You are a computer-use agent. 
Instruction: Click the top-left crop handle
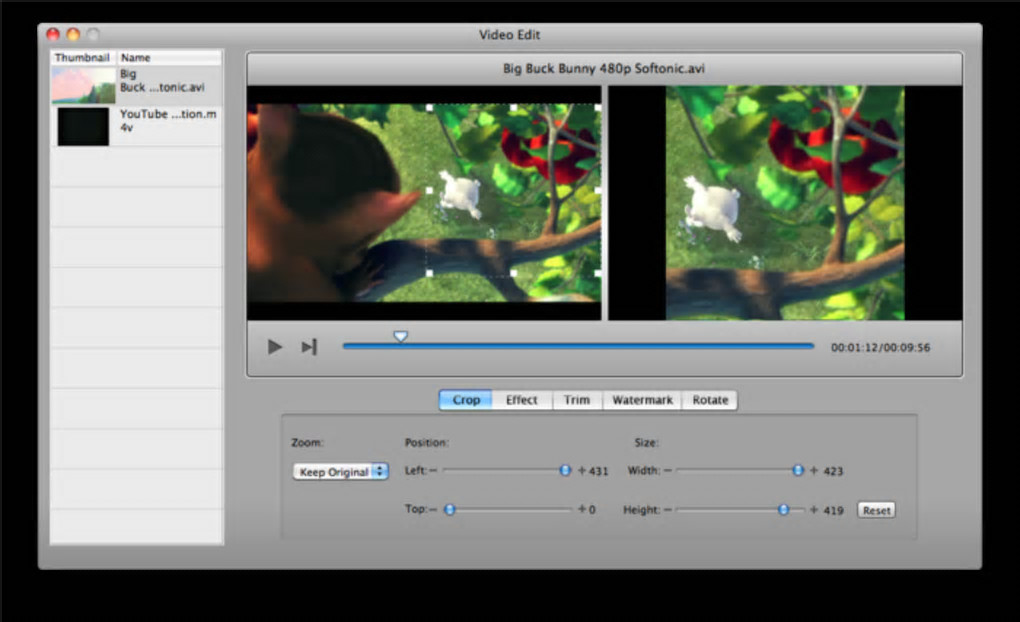click(x=429, y=108)
